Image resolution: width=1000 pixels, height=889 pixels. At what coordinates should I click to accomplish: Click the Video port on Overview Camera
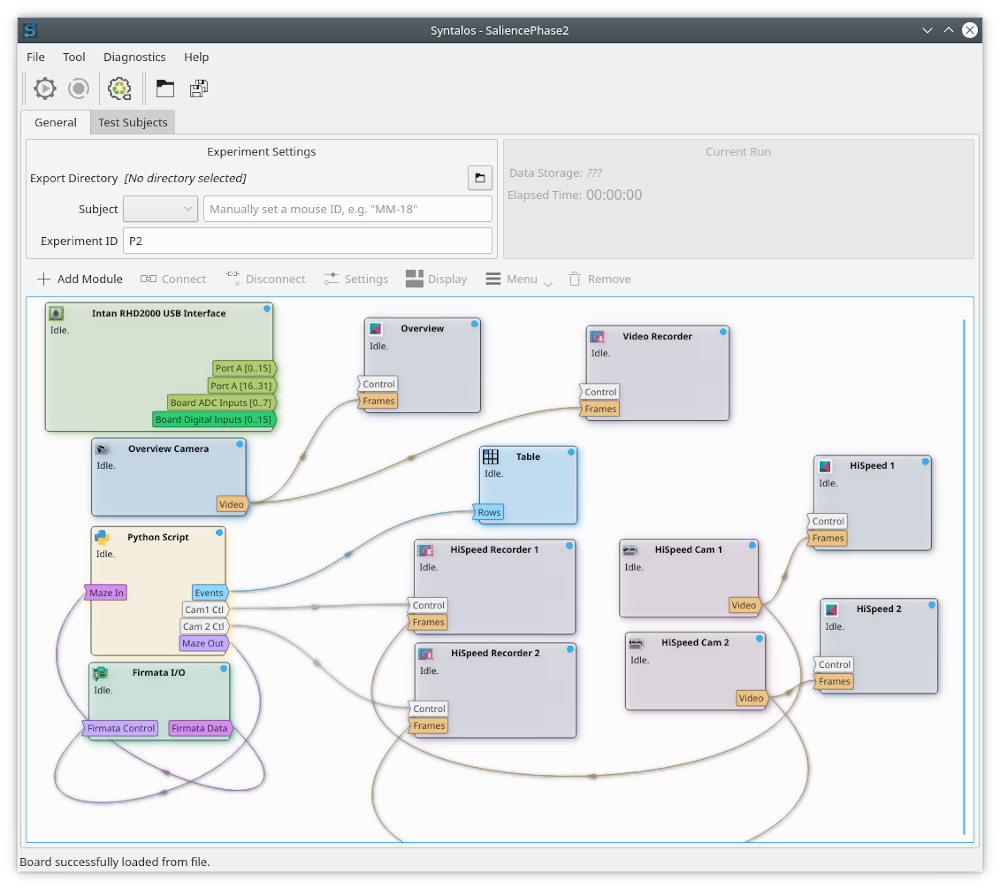point(232,504)
